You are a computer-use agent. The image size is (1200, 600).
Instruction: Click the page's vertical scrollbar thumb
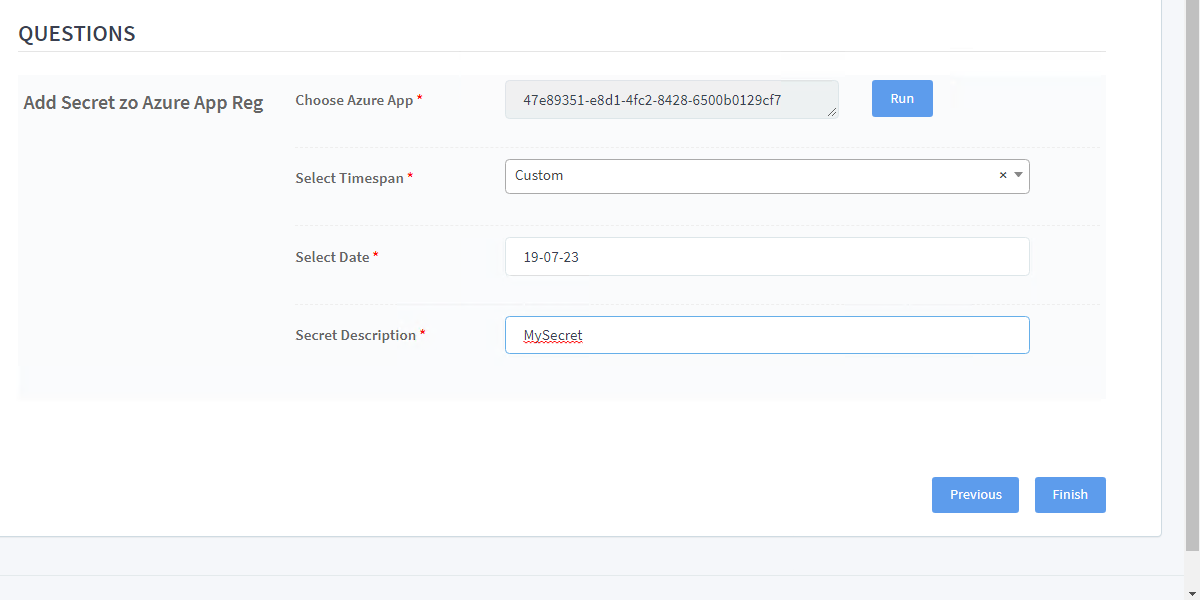click(1191, 270)
